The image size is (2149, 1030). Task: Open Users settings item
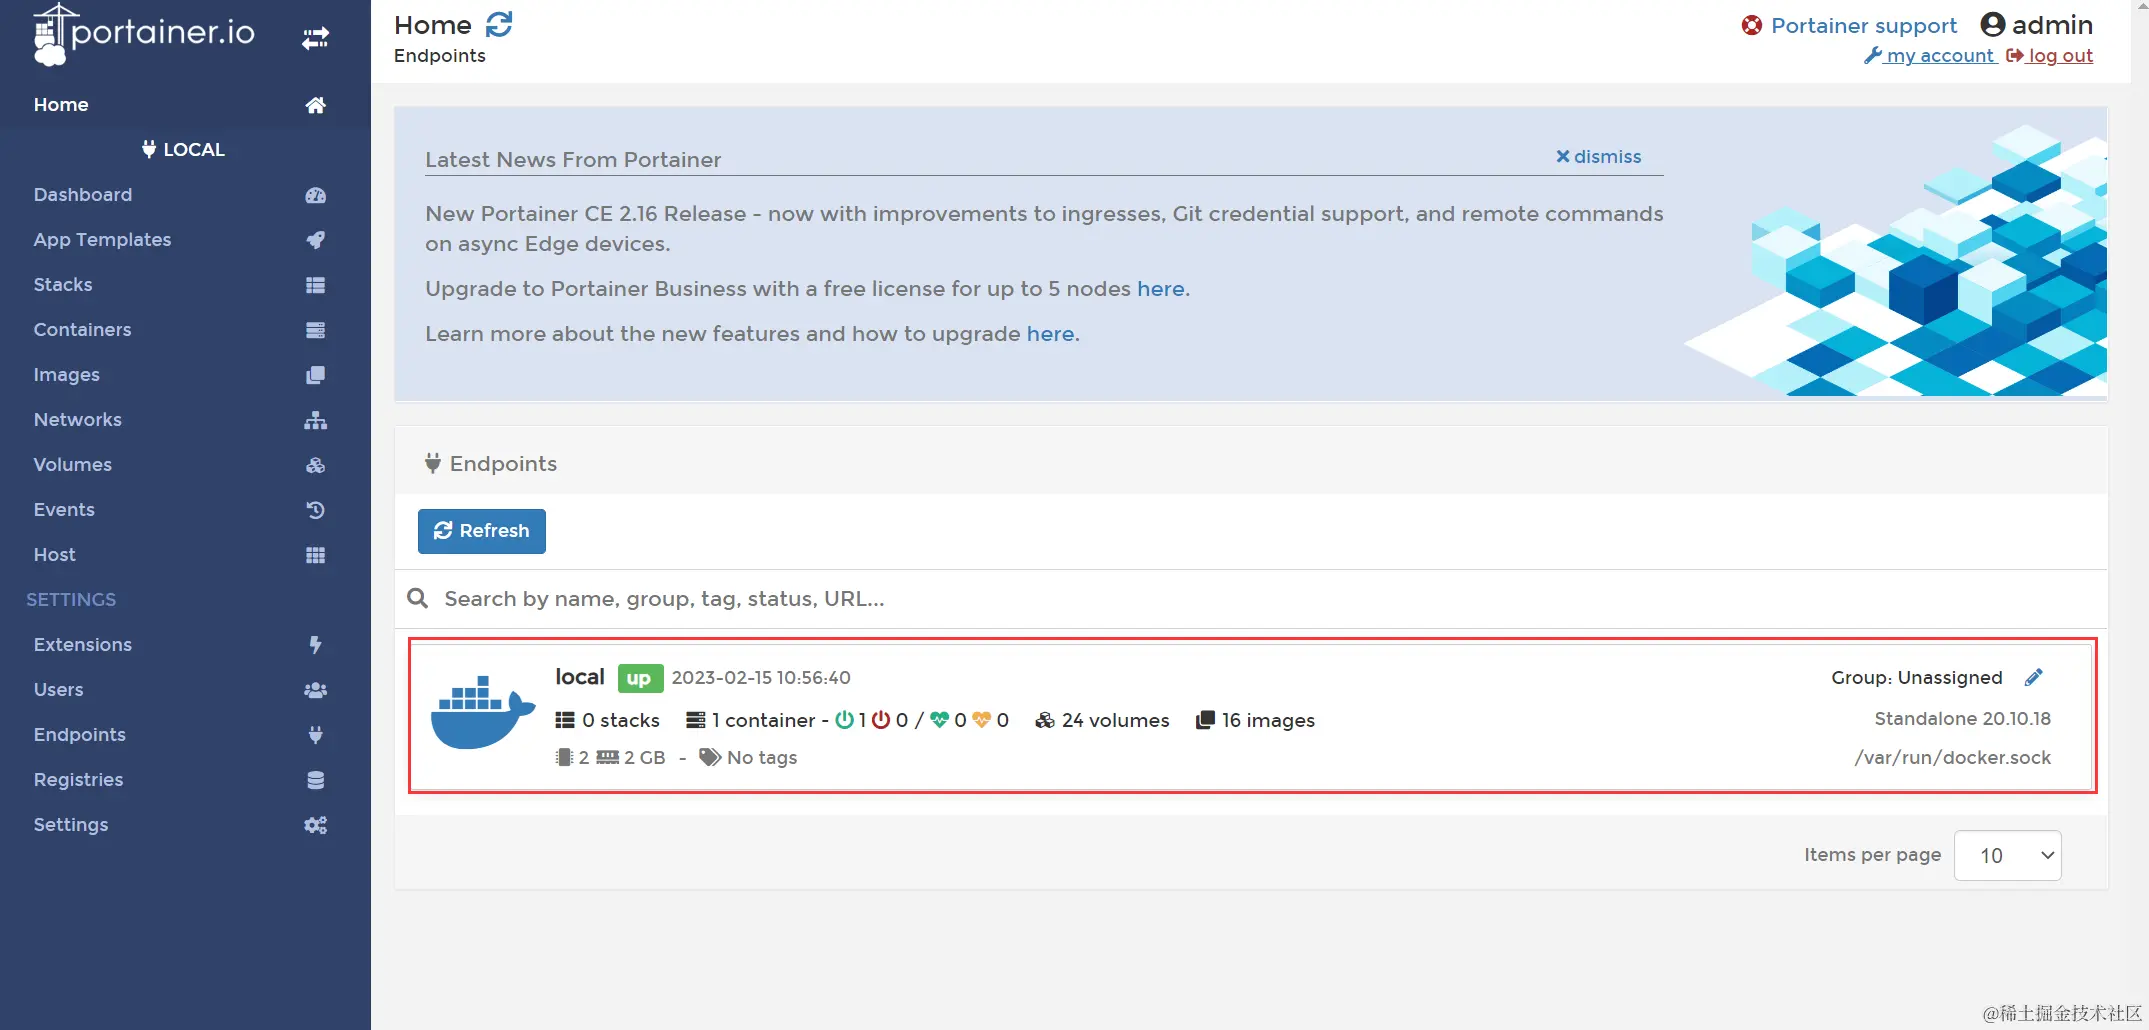pyautogui.click(x=58, y=690)
